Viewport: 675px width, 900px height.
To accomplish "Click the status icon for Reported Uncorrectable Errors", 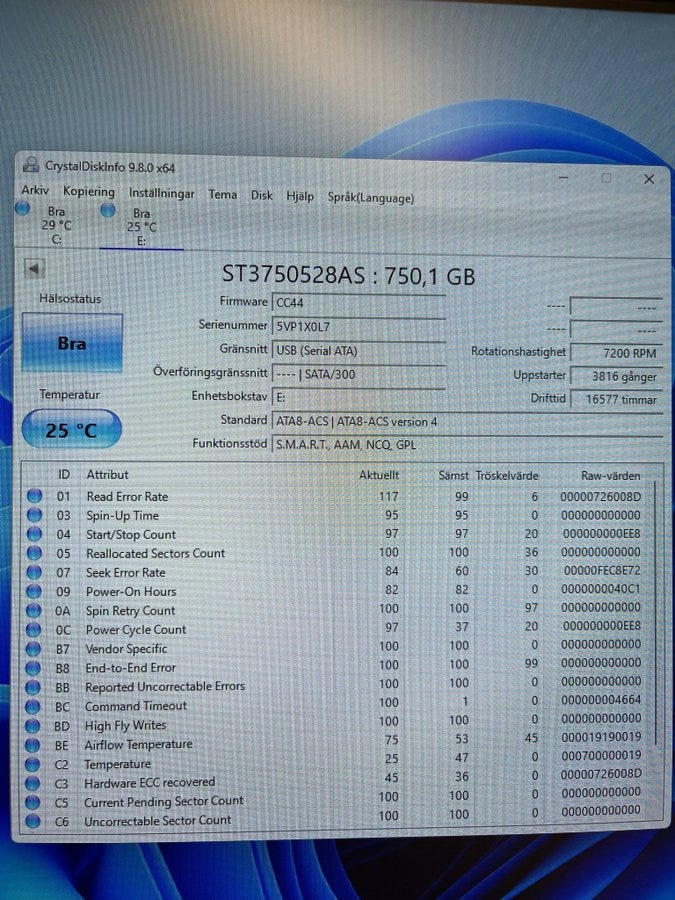I will coord(33,687).
